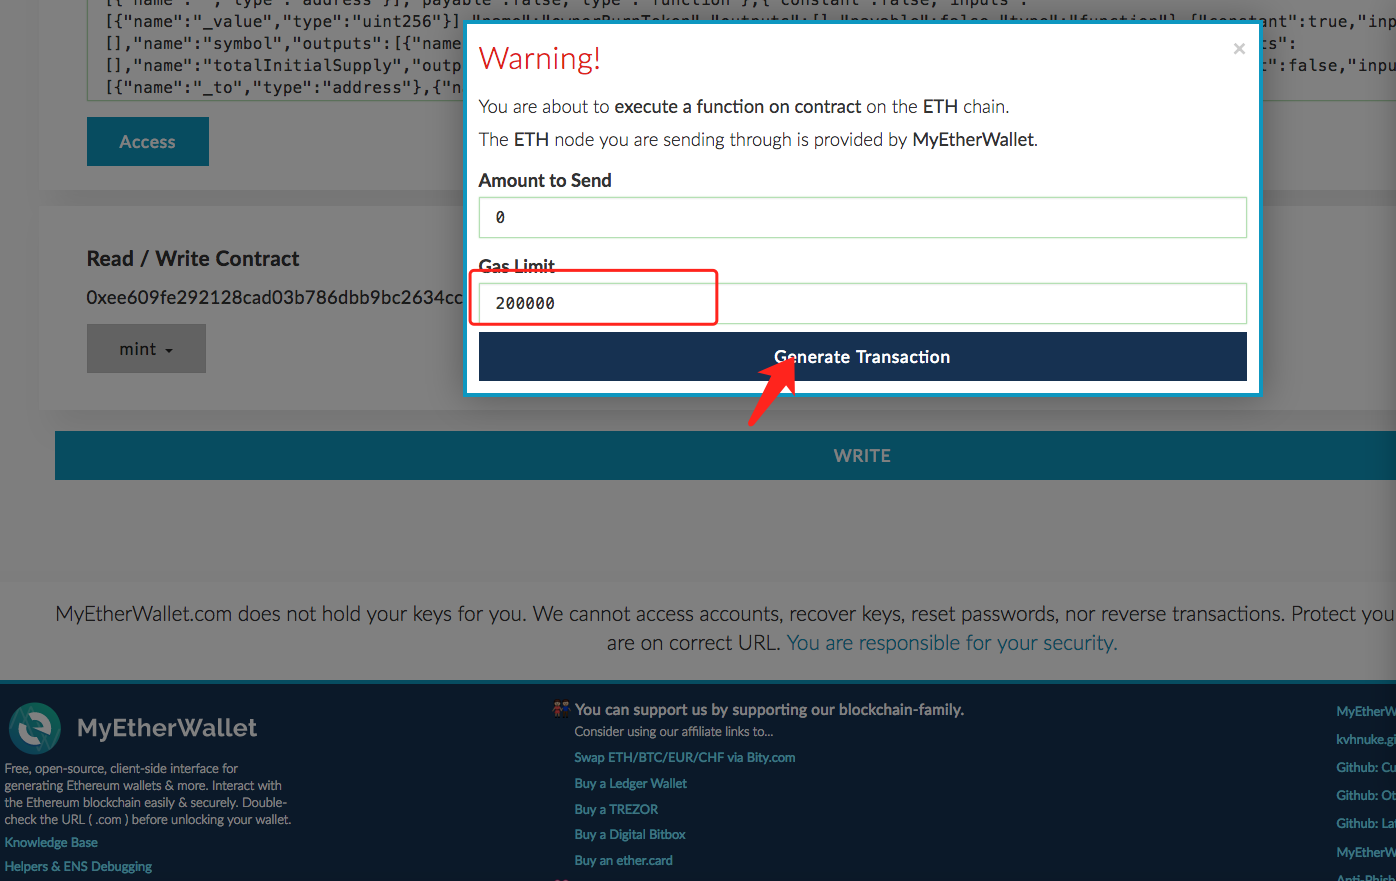The image size is (1396, 881).
Task: Click the 'Amount to Send' label
Action: (x=545, y=180)
